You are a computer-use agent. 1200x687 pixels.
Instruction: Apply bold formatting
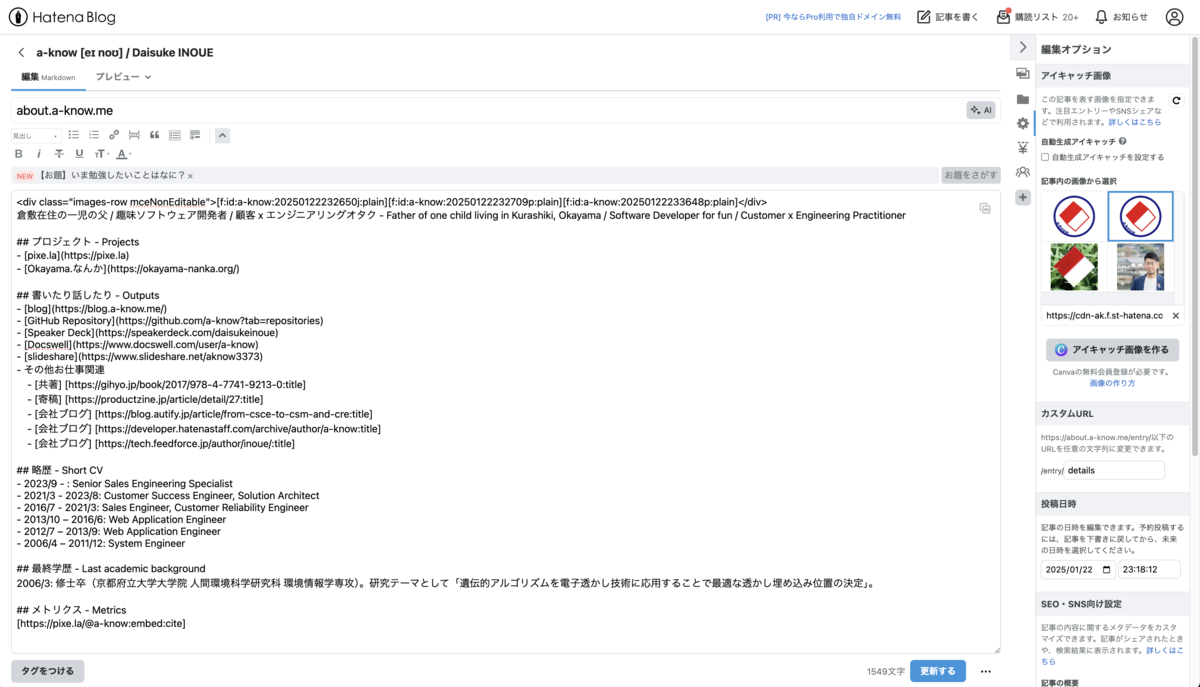pyautogui.click(x=19, y=154)
